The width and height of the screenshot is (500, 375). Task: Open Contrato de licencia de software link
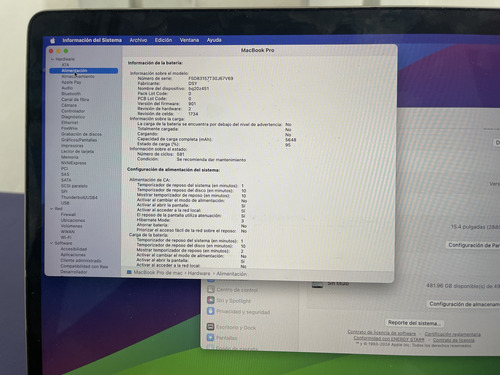(382, 333)
